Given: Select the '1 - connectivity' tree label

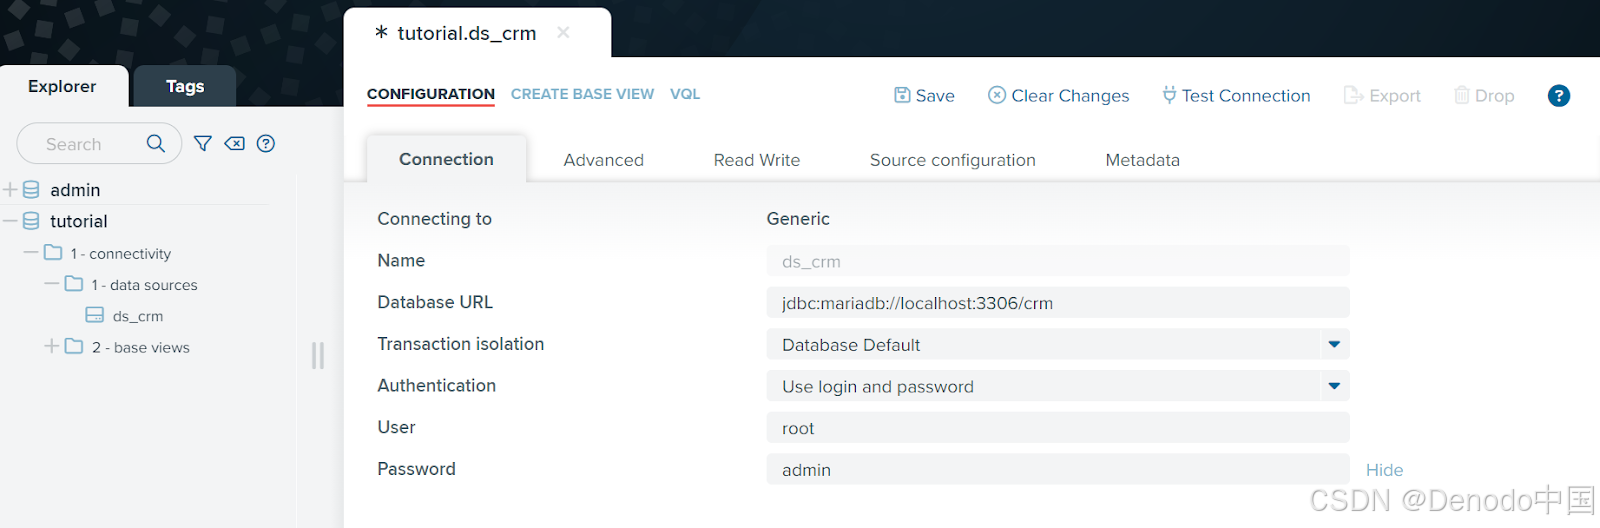Looking at the screenshot, I should (x=121, y=254).
